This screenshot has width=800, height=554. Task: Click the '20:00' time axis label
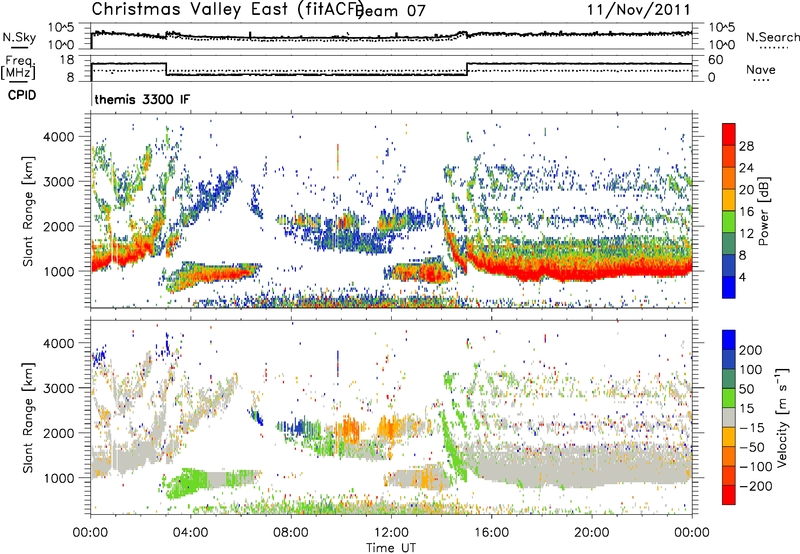(x=591, y=533)
